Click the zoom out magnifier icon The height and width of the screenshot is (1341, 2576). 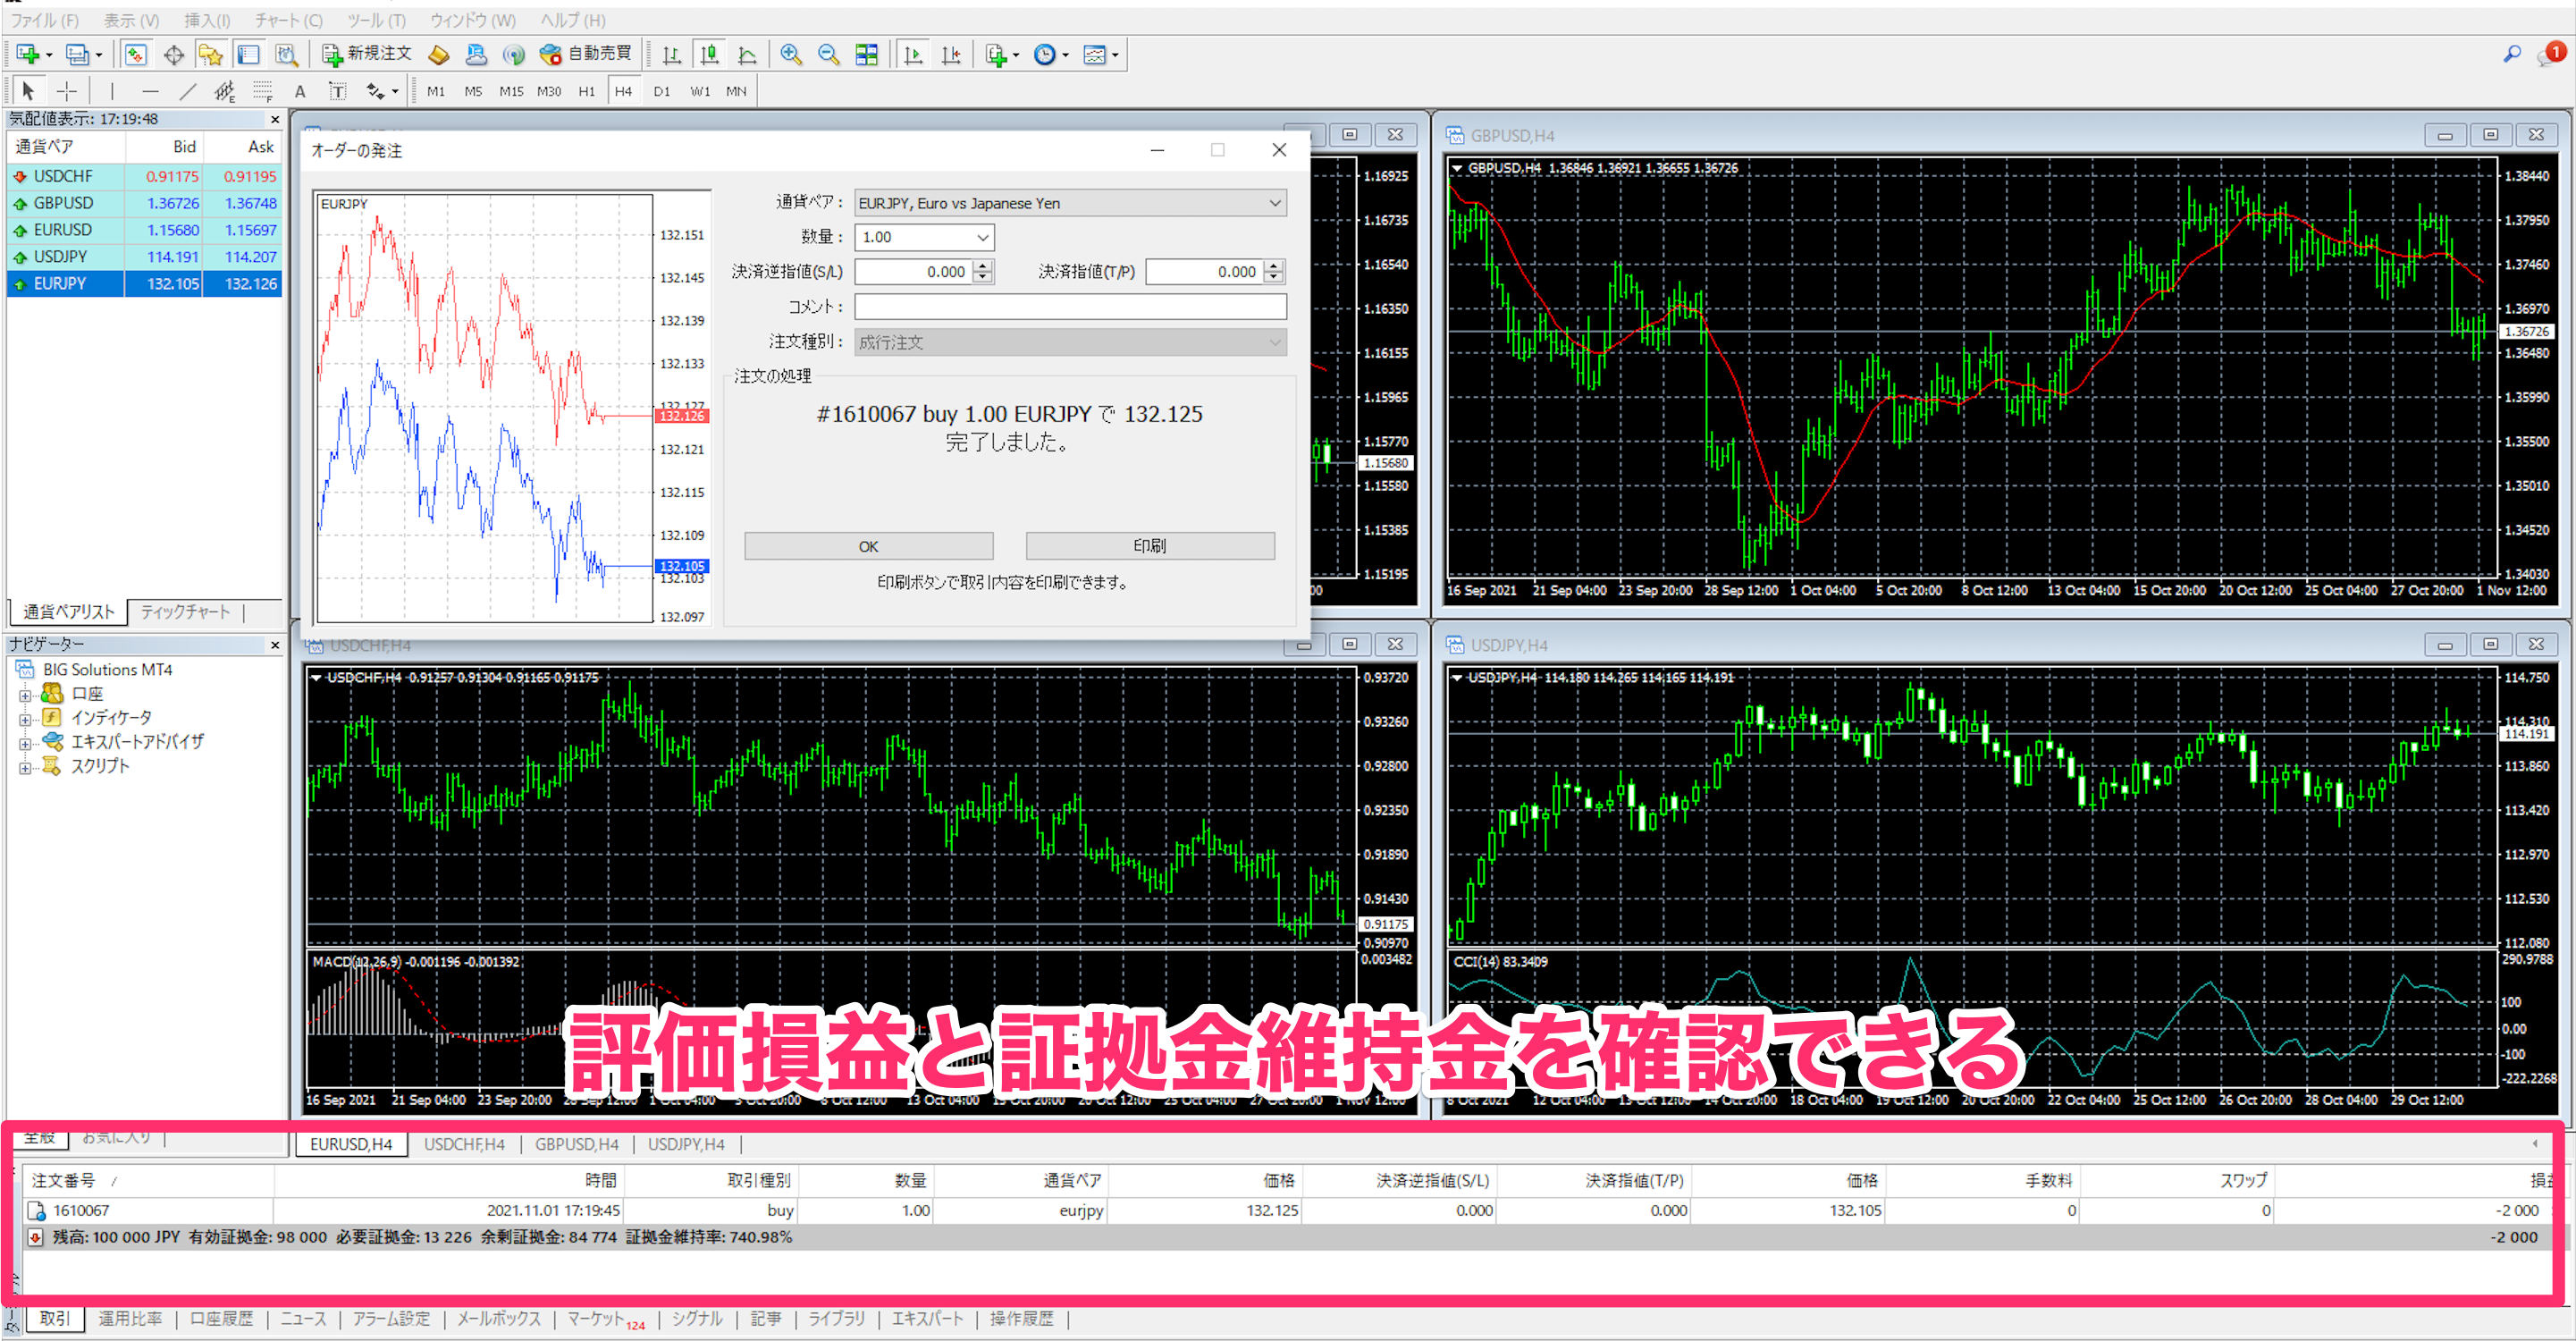(828, 54)
